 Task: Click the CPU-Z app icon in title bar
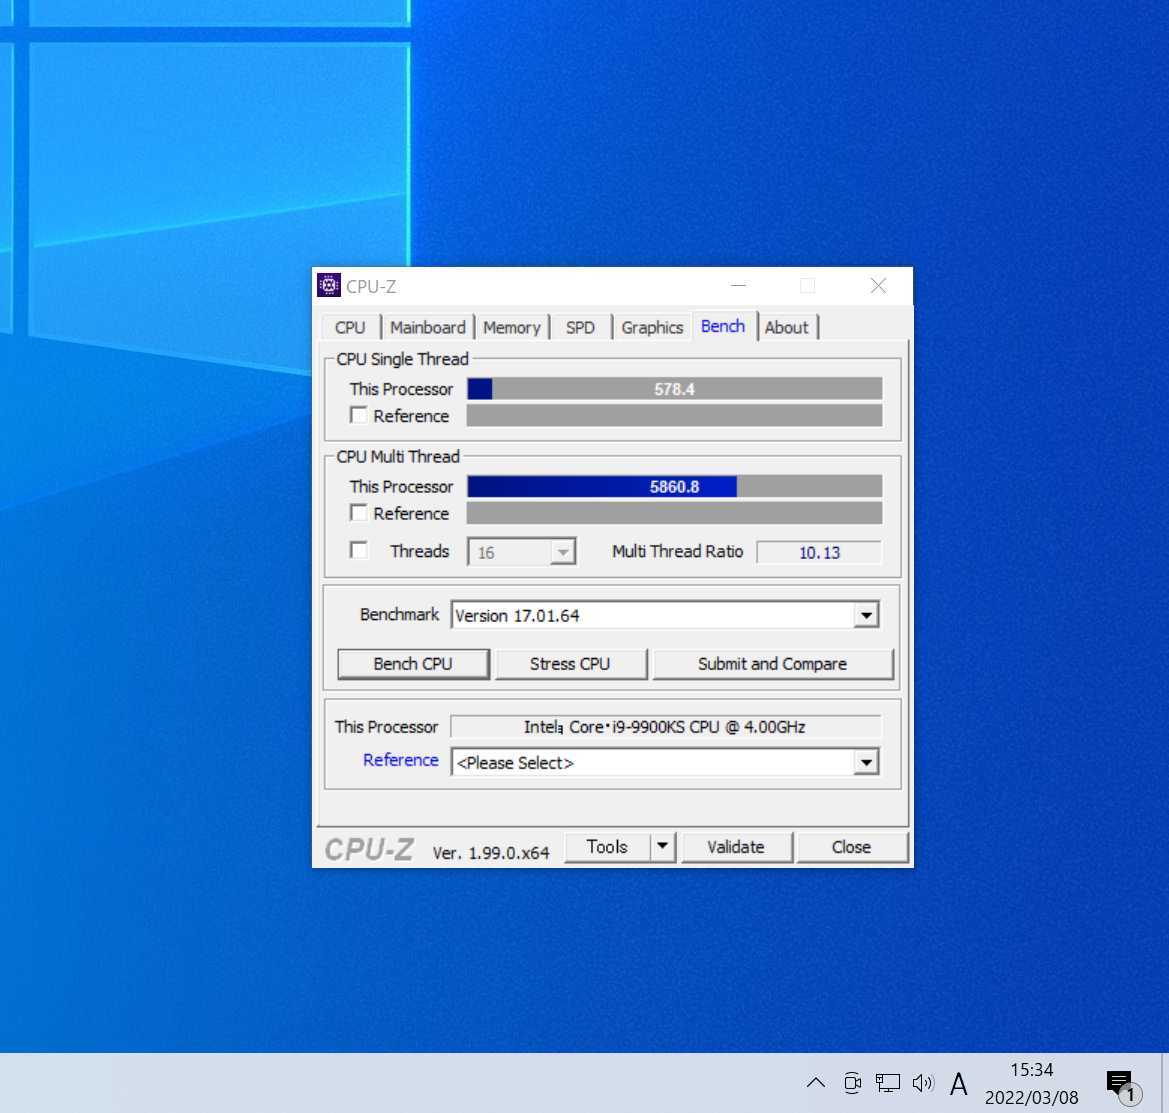click(329, 286)
